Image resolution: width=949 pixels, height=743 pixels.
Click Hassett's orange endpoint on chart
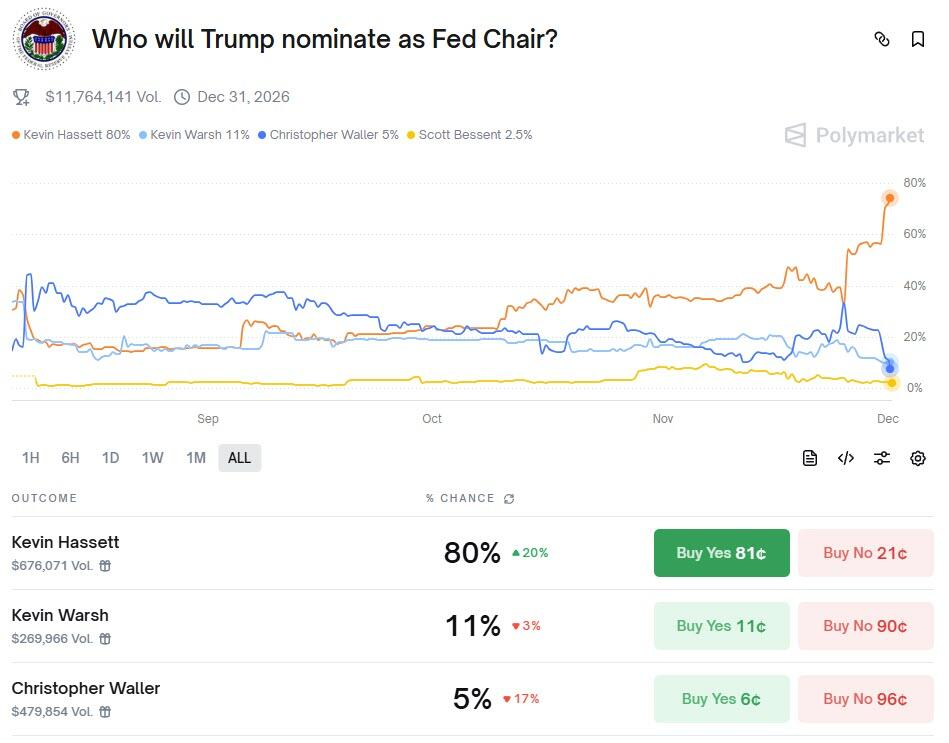click(x=889, y=198)
